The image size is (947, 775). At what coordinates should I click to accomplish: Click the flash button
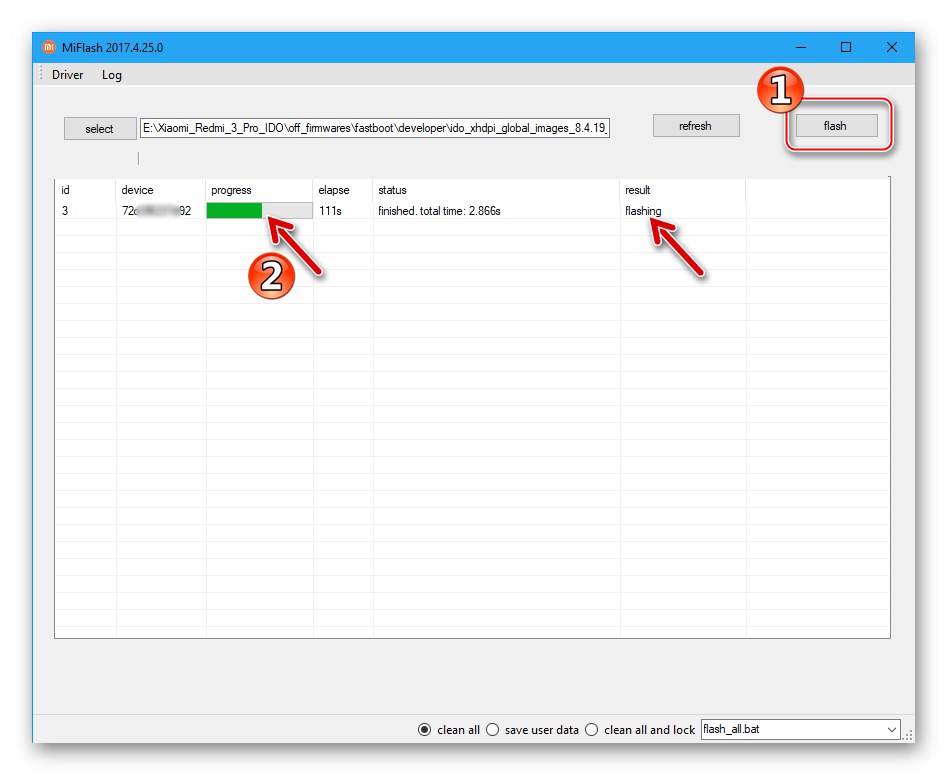(x=836, y=126)
